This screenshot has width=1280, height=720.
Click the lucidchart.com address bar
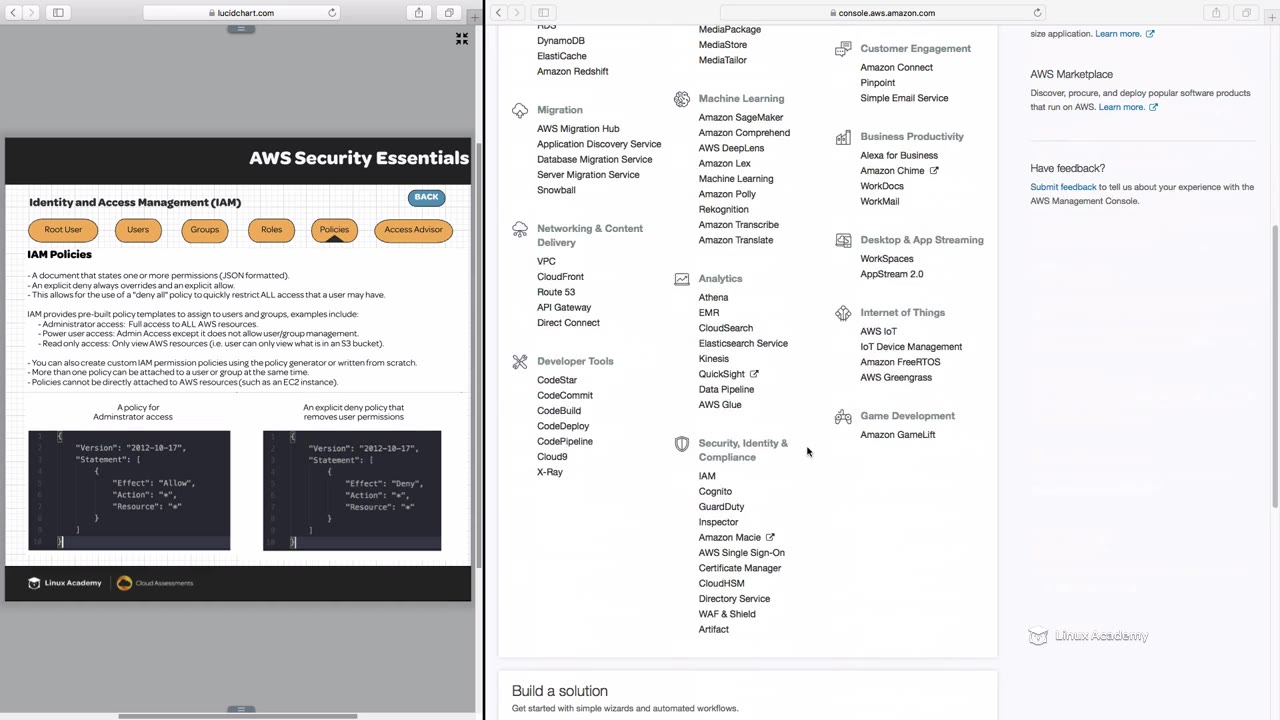pos(240,13)
